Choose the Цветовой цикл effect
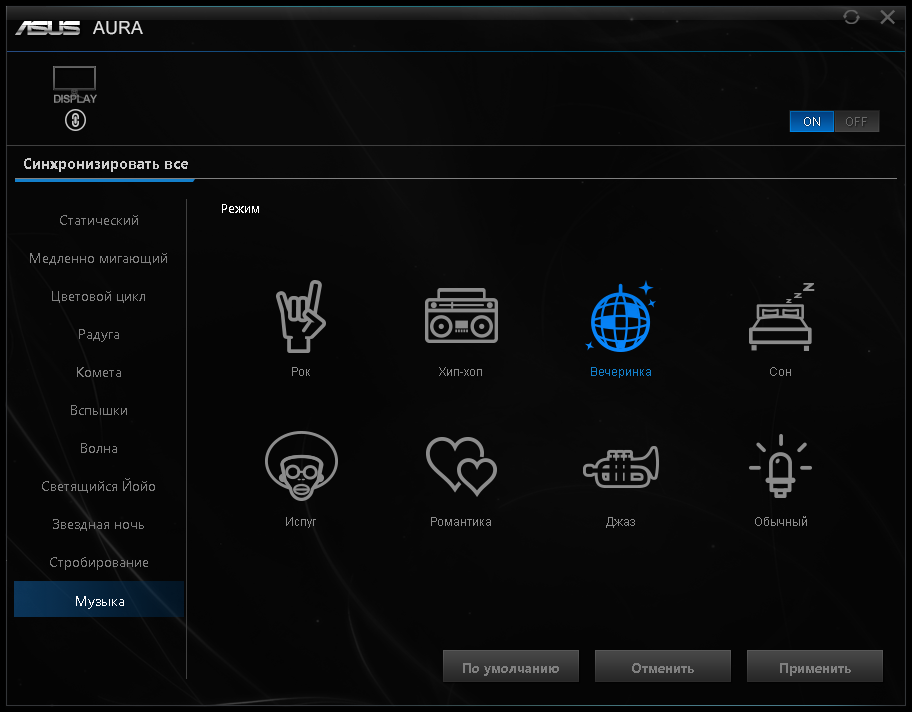This screenshot has height=712, width=912. point(99,297)
